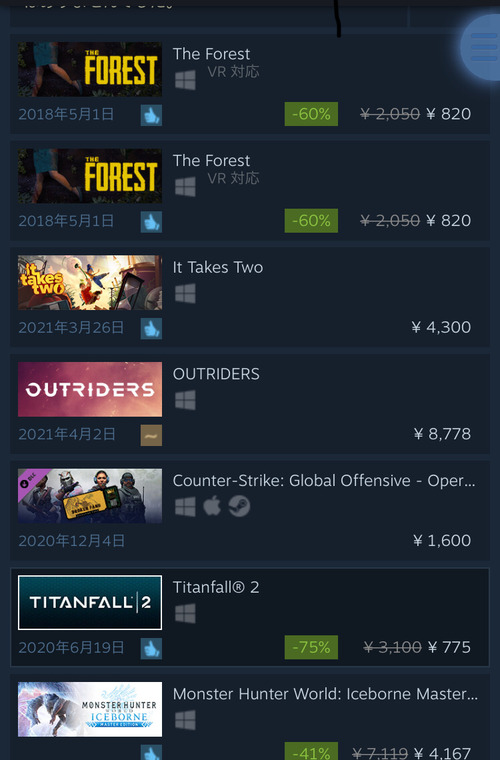The image size is (500, 760).
Task: Open the OUTRIDERS game thumbnail
Action: (x=90, y=389)
